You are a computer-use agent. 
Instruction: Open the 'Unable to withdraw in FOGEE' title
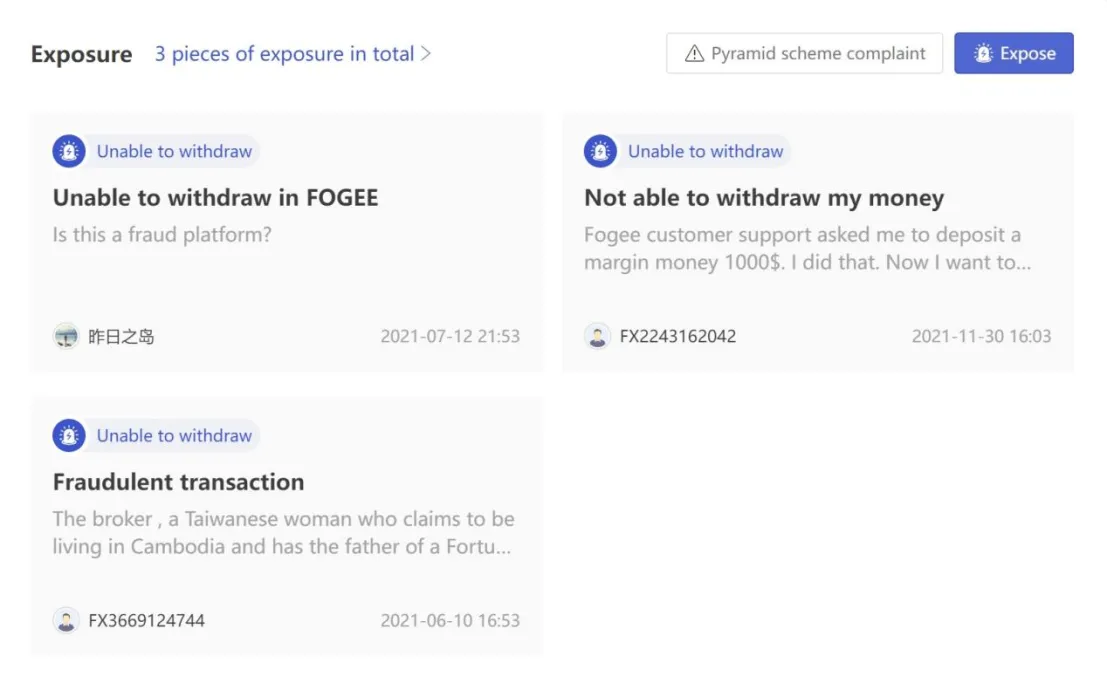point(215,198)
